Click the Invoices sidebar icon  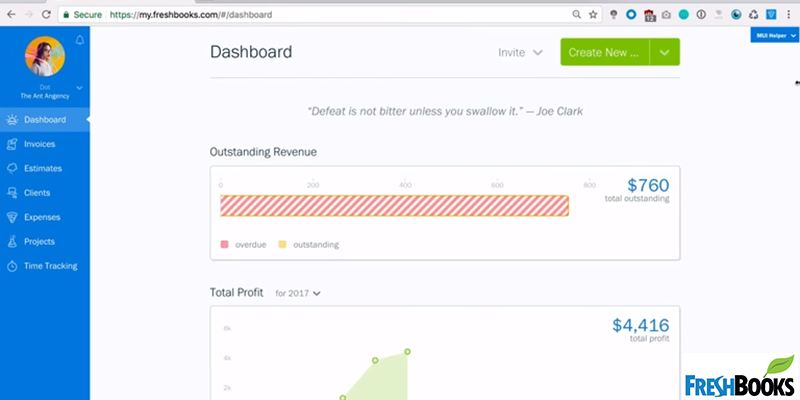click(x=12, y=144)
